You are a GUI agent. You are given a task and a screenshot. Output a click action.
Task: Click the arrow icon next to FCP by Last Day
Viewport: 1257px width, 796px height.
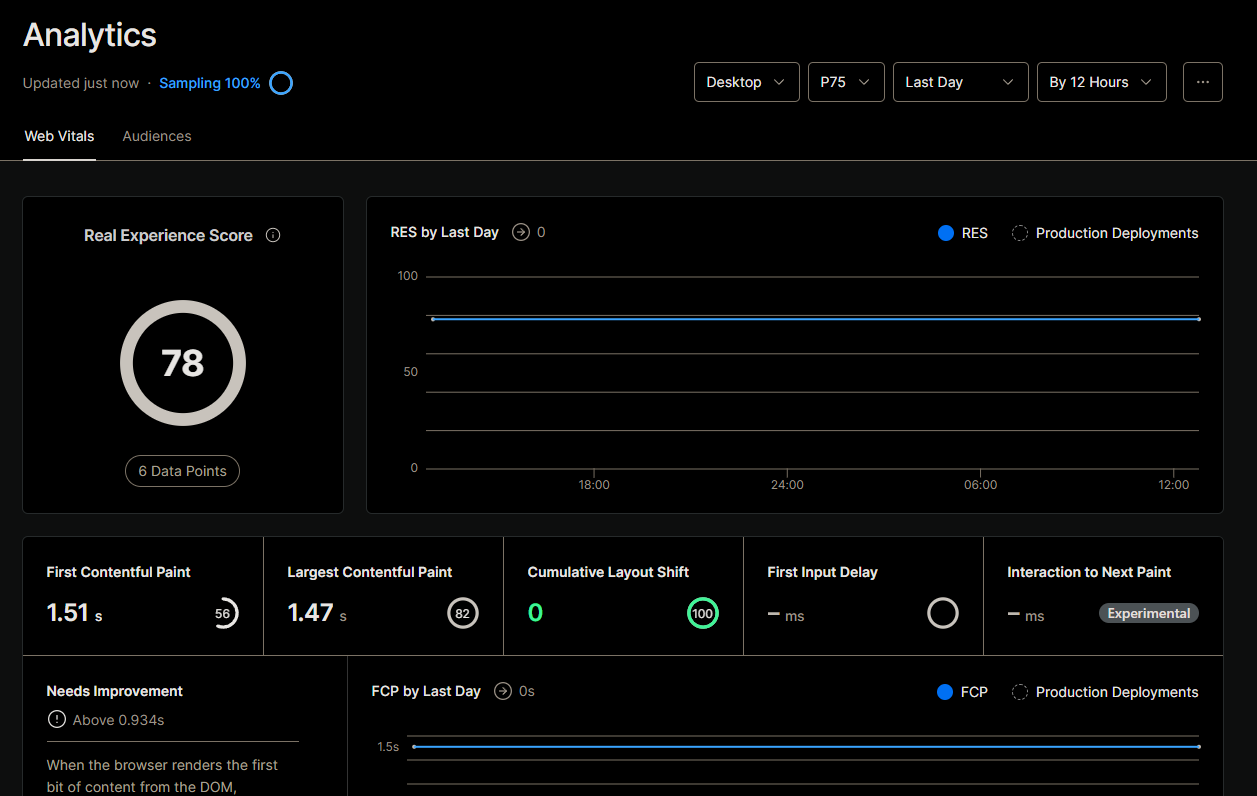pos(502,691)
